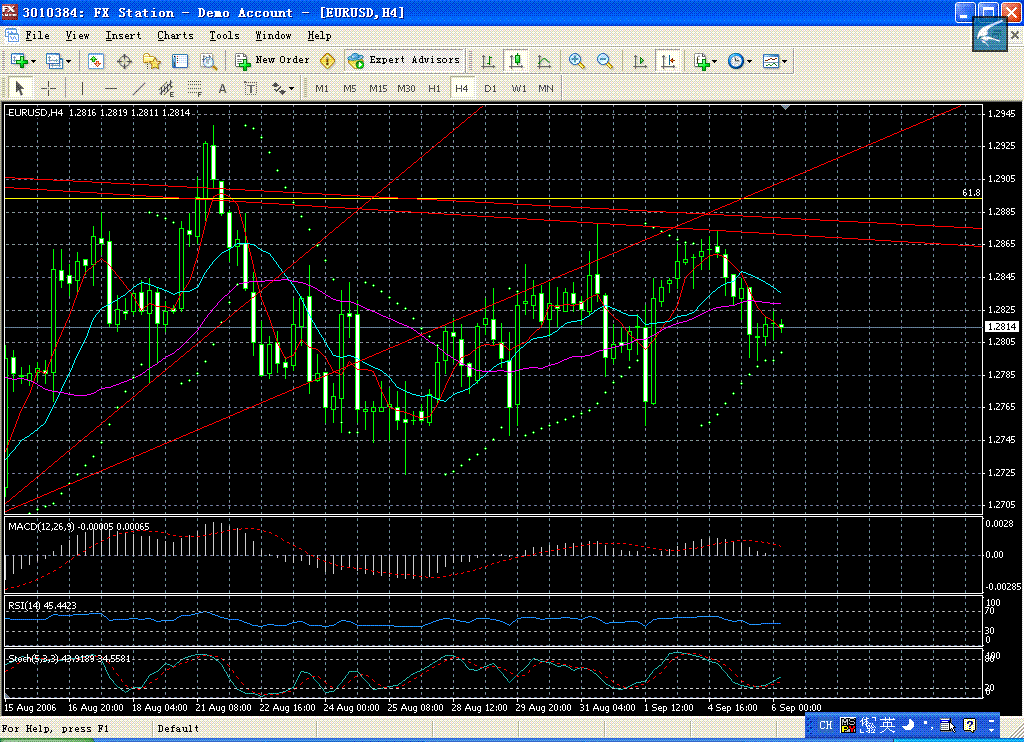Toggle the Auto Scroll chart button

pyautogui.click(x=640, y=61)
